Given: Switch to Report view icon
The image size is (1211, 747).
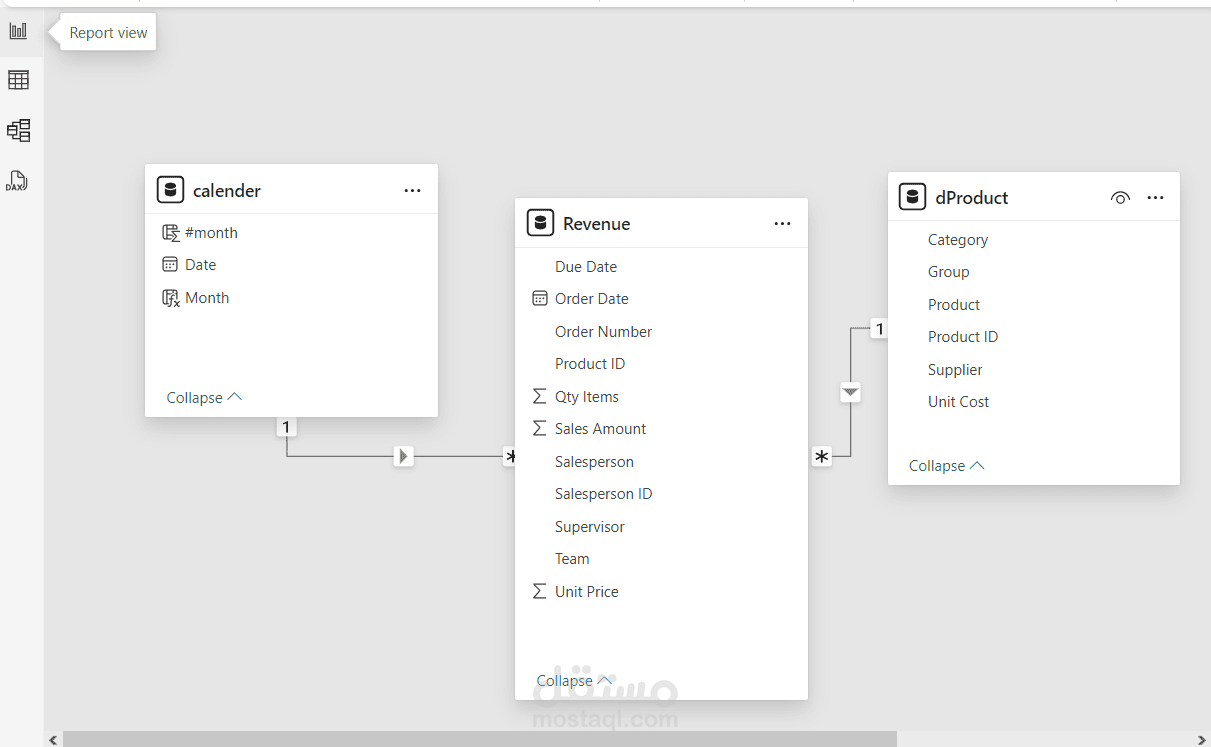Looking at the screenshot, I should pyautogui.click(x=19, y=31).
